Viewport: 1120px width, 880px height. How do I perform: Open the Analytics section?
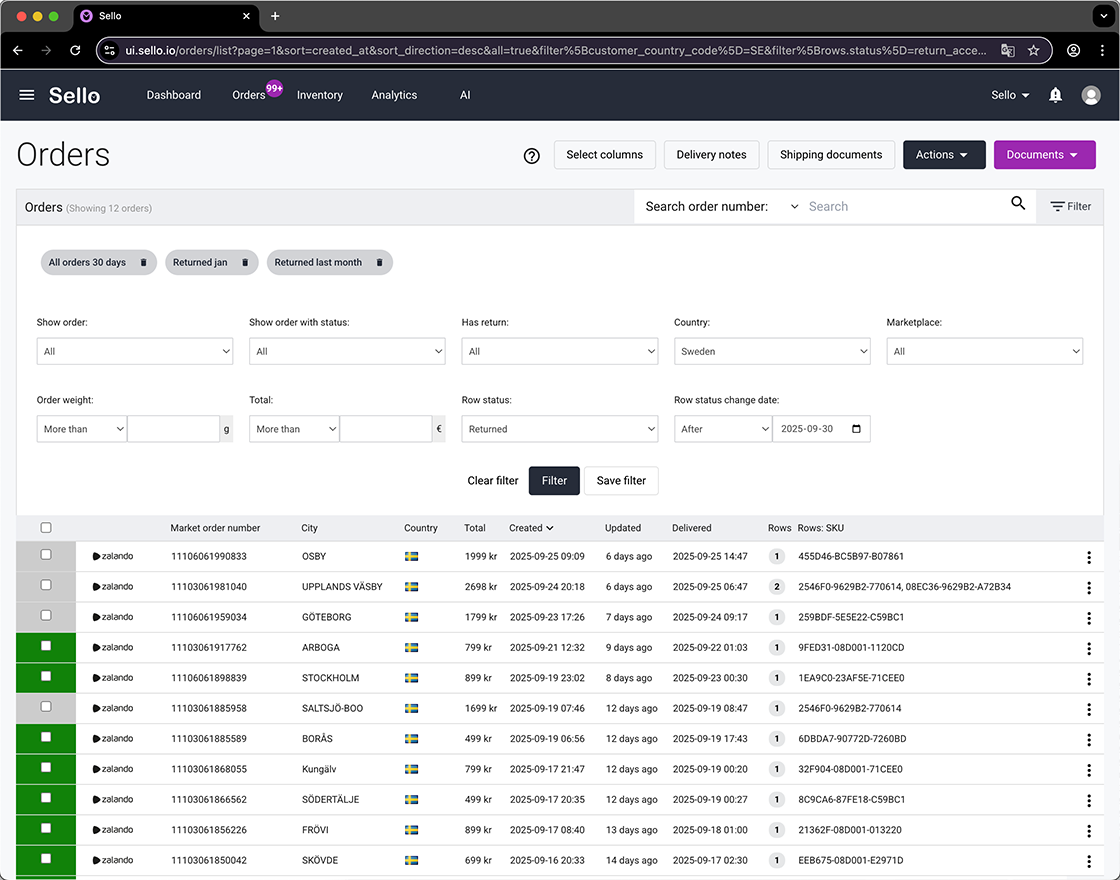tap(394, 95)
